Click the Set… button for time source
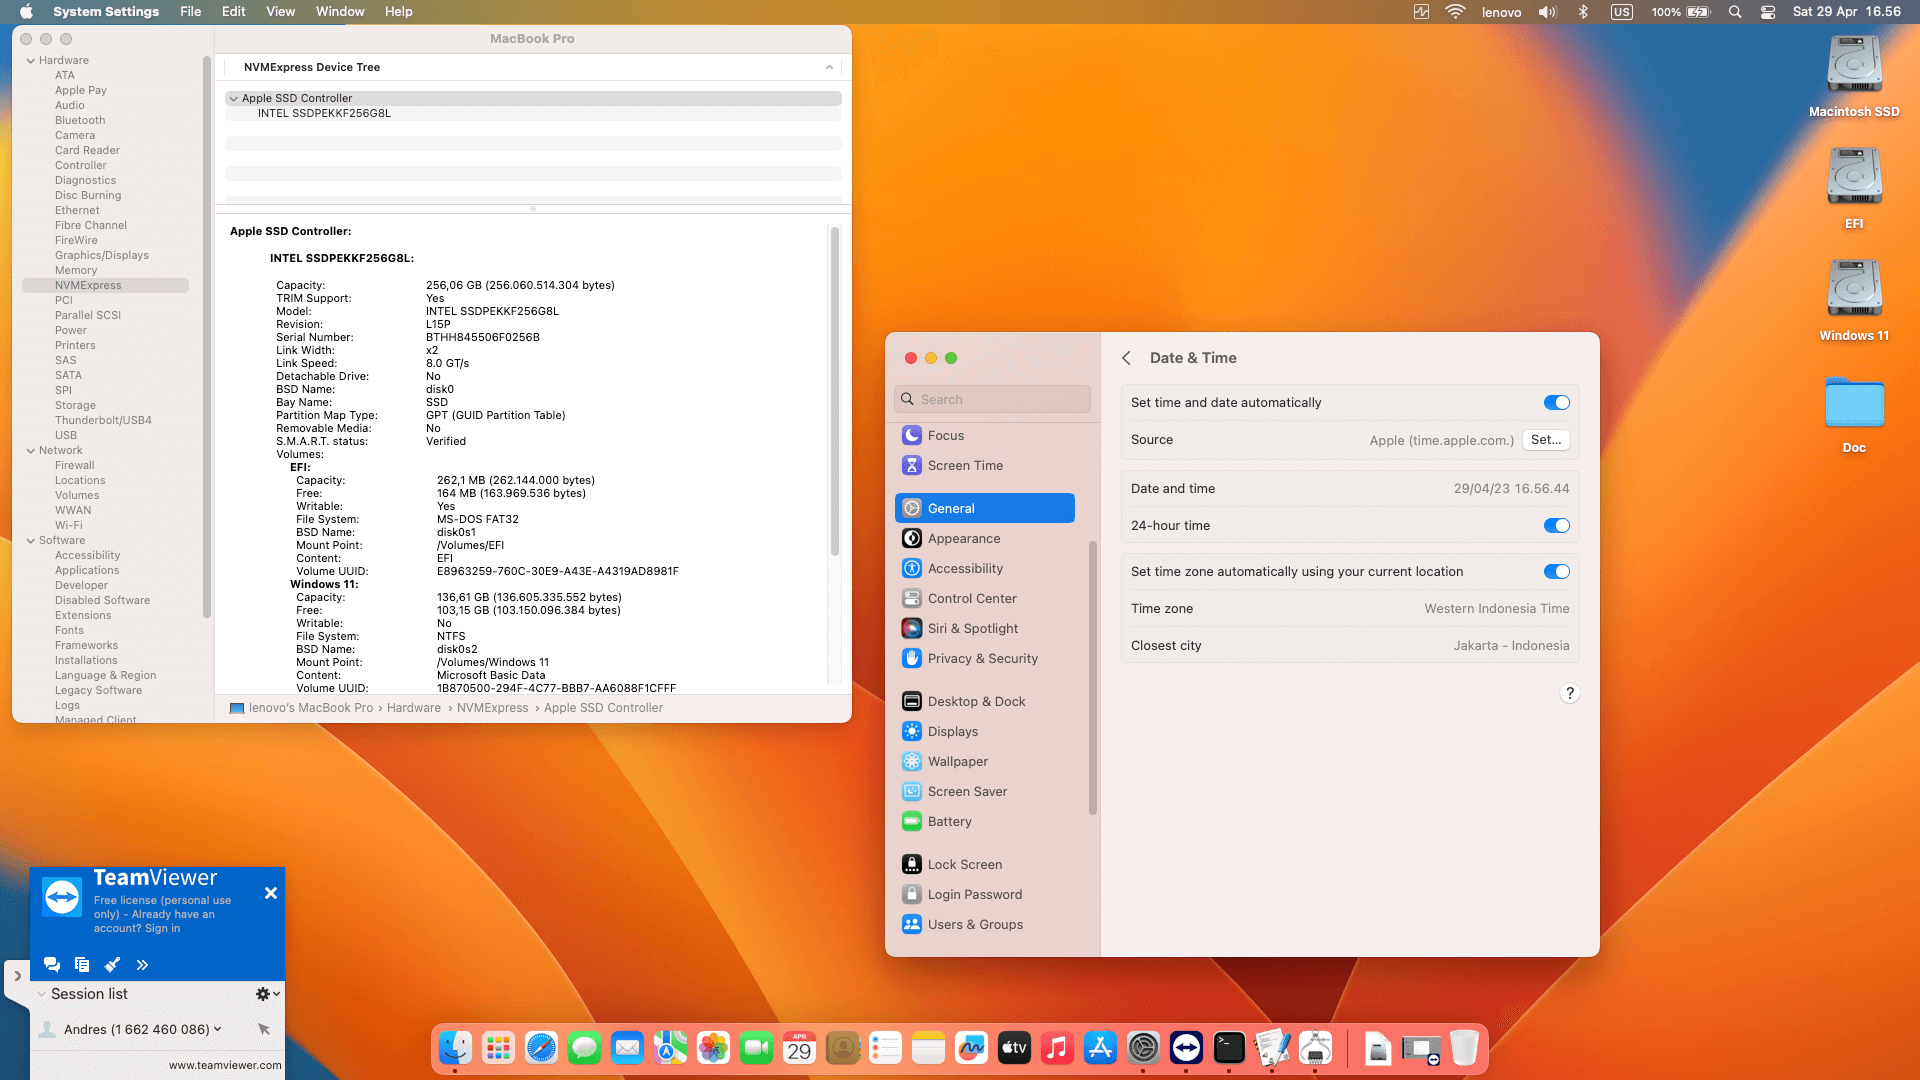The width and height of the screenshot is (1920, 1080). pyautogui.click(x=1546, y=440)
